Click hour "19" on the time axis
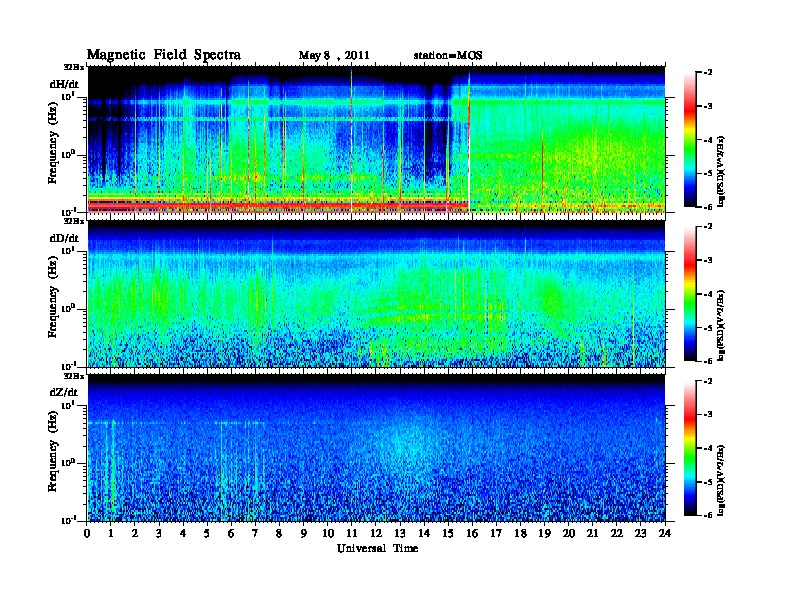 coord(544,534)
